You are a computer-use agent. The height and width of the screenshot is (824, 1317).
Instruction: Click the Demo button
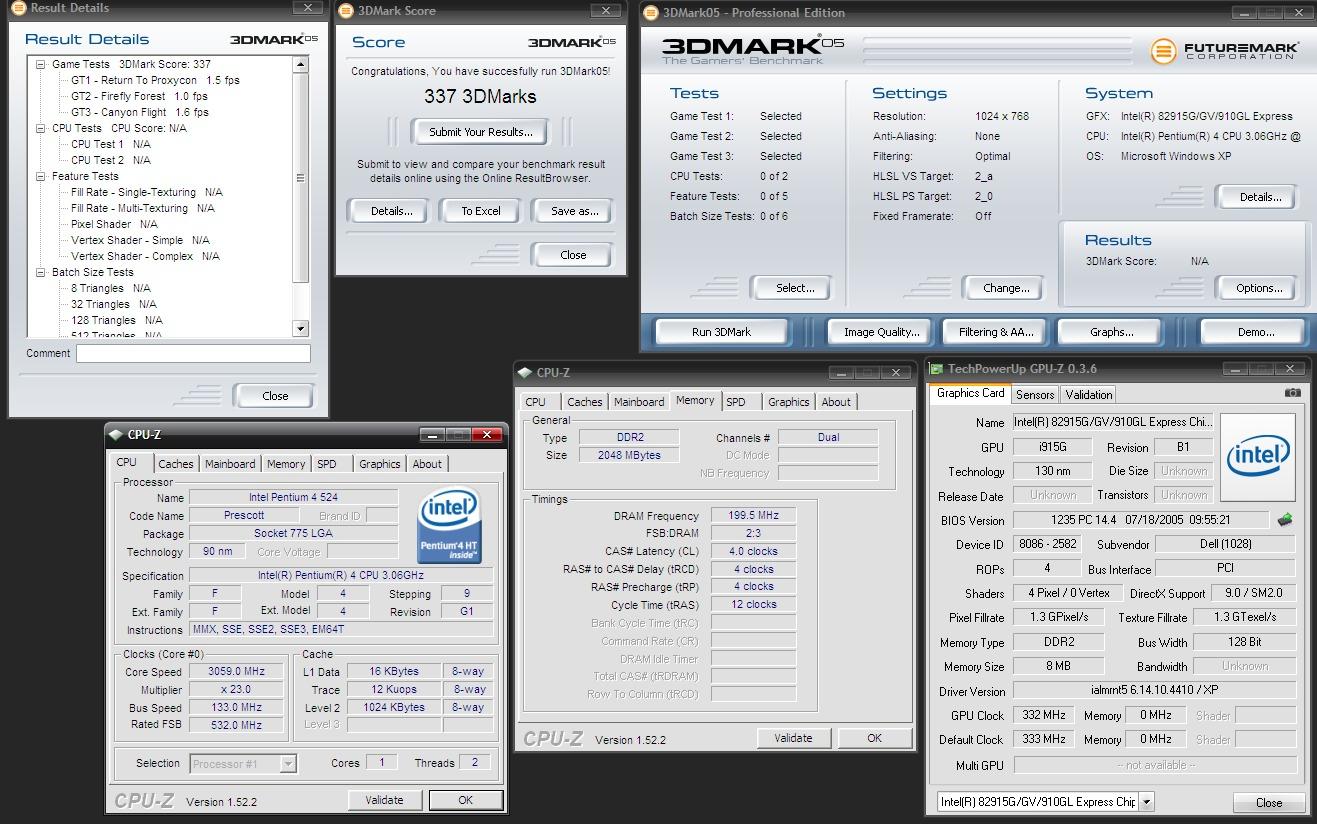(x=1255, y=332)
